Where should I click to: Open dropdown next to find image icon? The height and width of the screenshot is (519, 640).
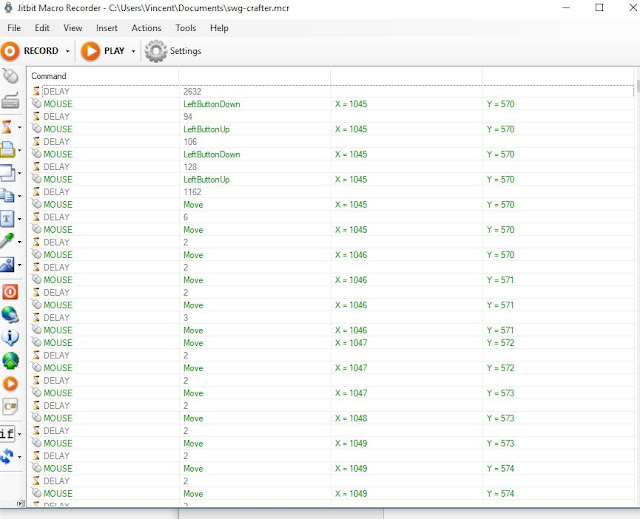(19, 265)
